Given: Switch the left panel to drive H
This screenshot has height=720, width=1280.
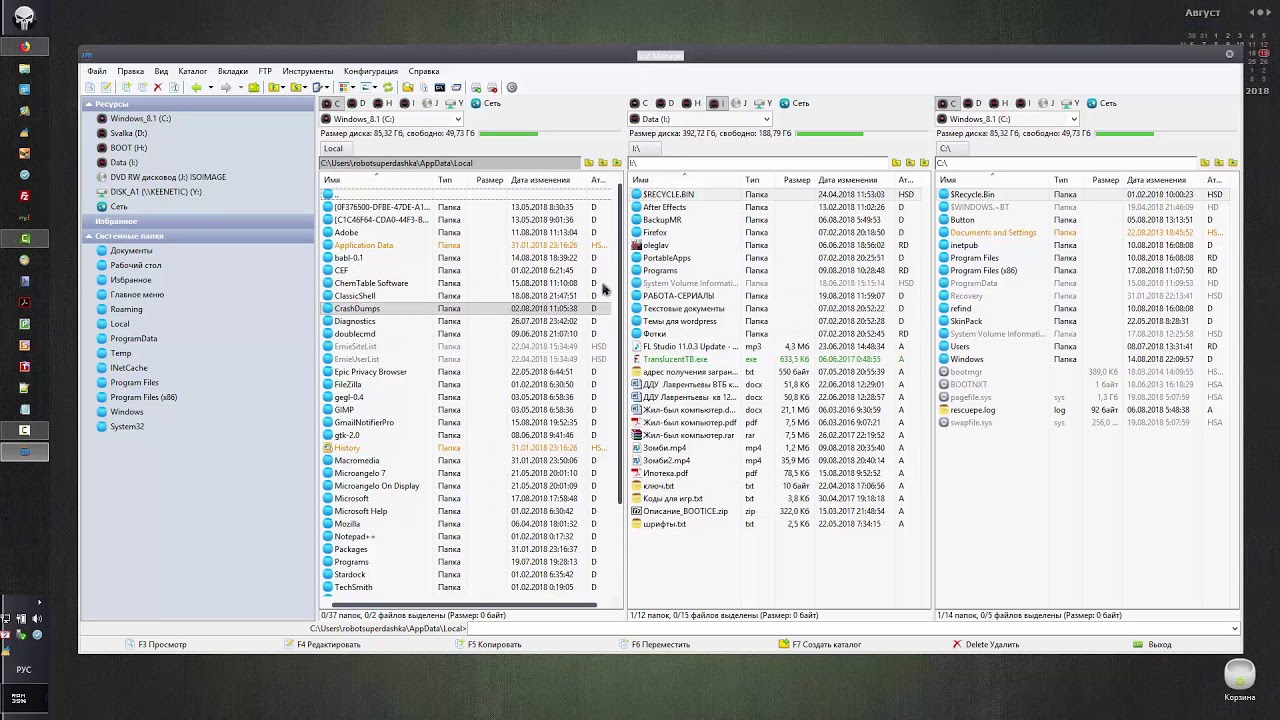Looking at the screenshot, I should pyautogui.click(x=383, y=103).
